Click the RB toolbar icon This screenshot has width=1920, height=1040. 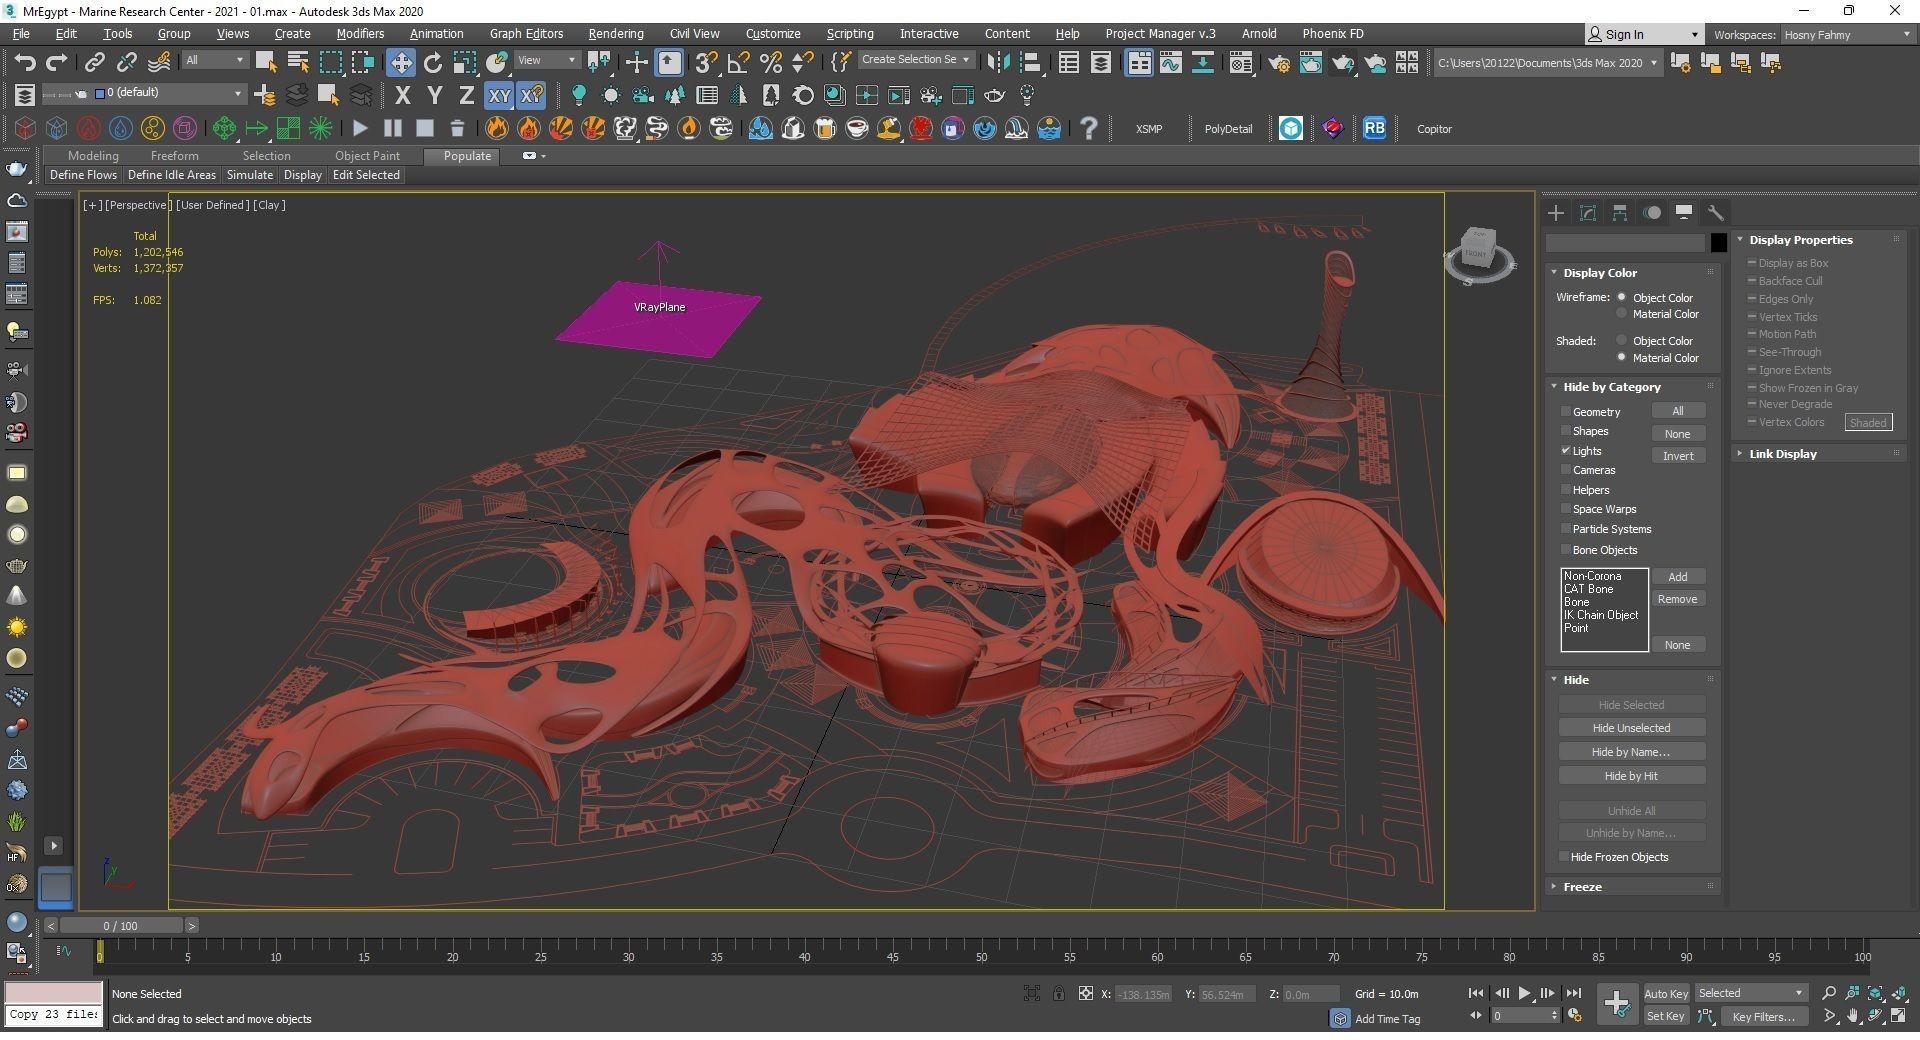tap(1375, 128)
